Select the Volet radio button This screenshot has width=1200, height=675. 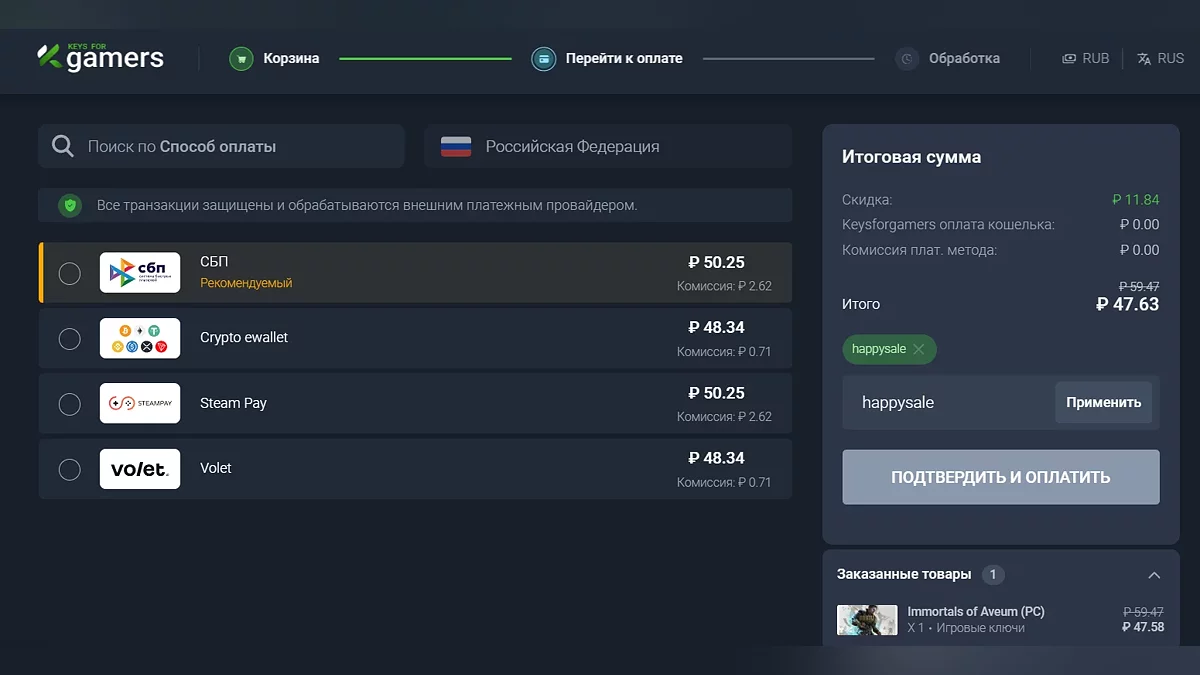tap(69, 469)
